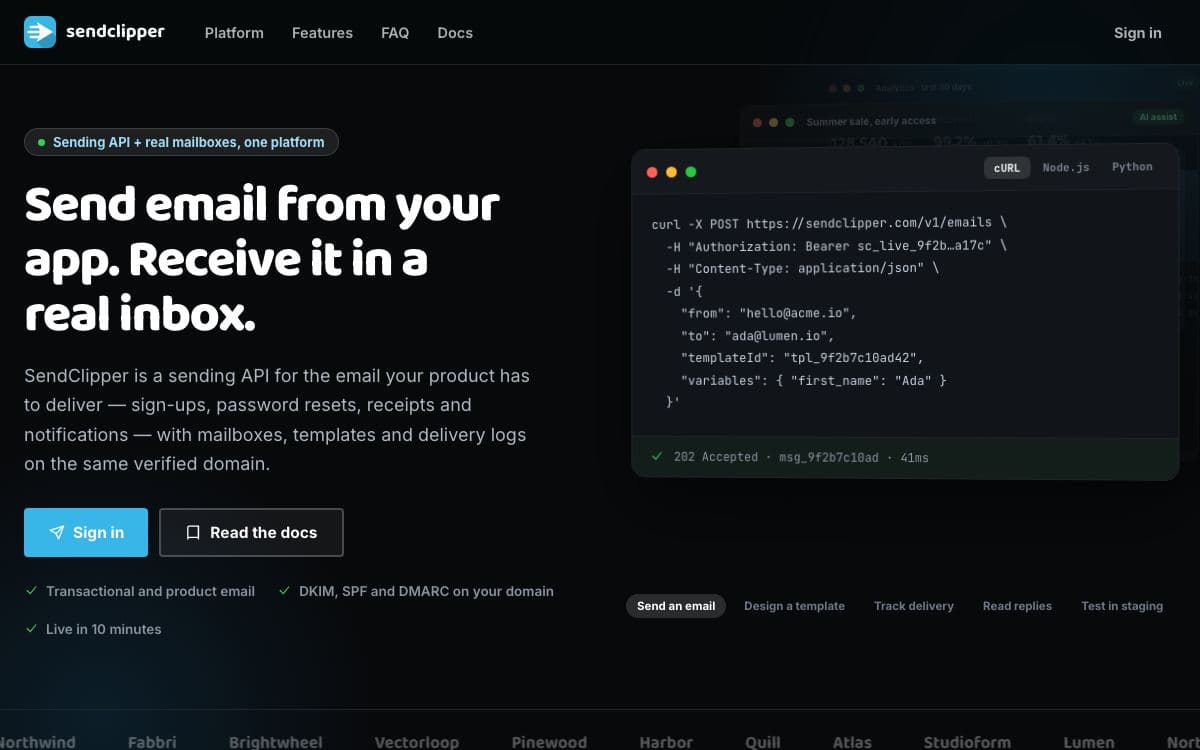Image resolution: width=1200 pixels, height=750 pixels.
Task: Click the yellow dot in code window
Action: [671, 172]
